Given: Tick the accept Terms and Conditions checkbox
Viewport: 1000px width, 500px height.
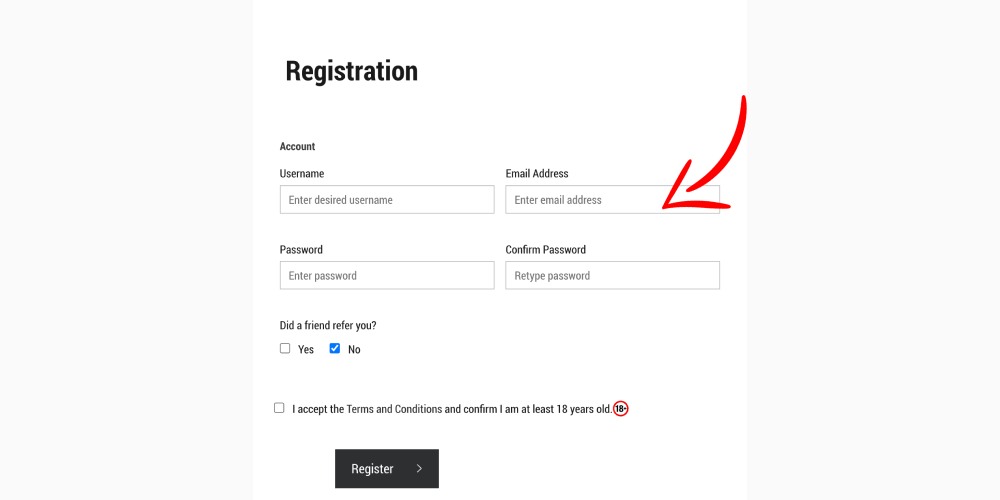Looking at the screenshot, I should click(x=279, y=408).
